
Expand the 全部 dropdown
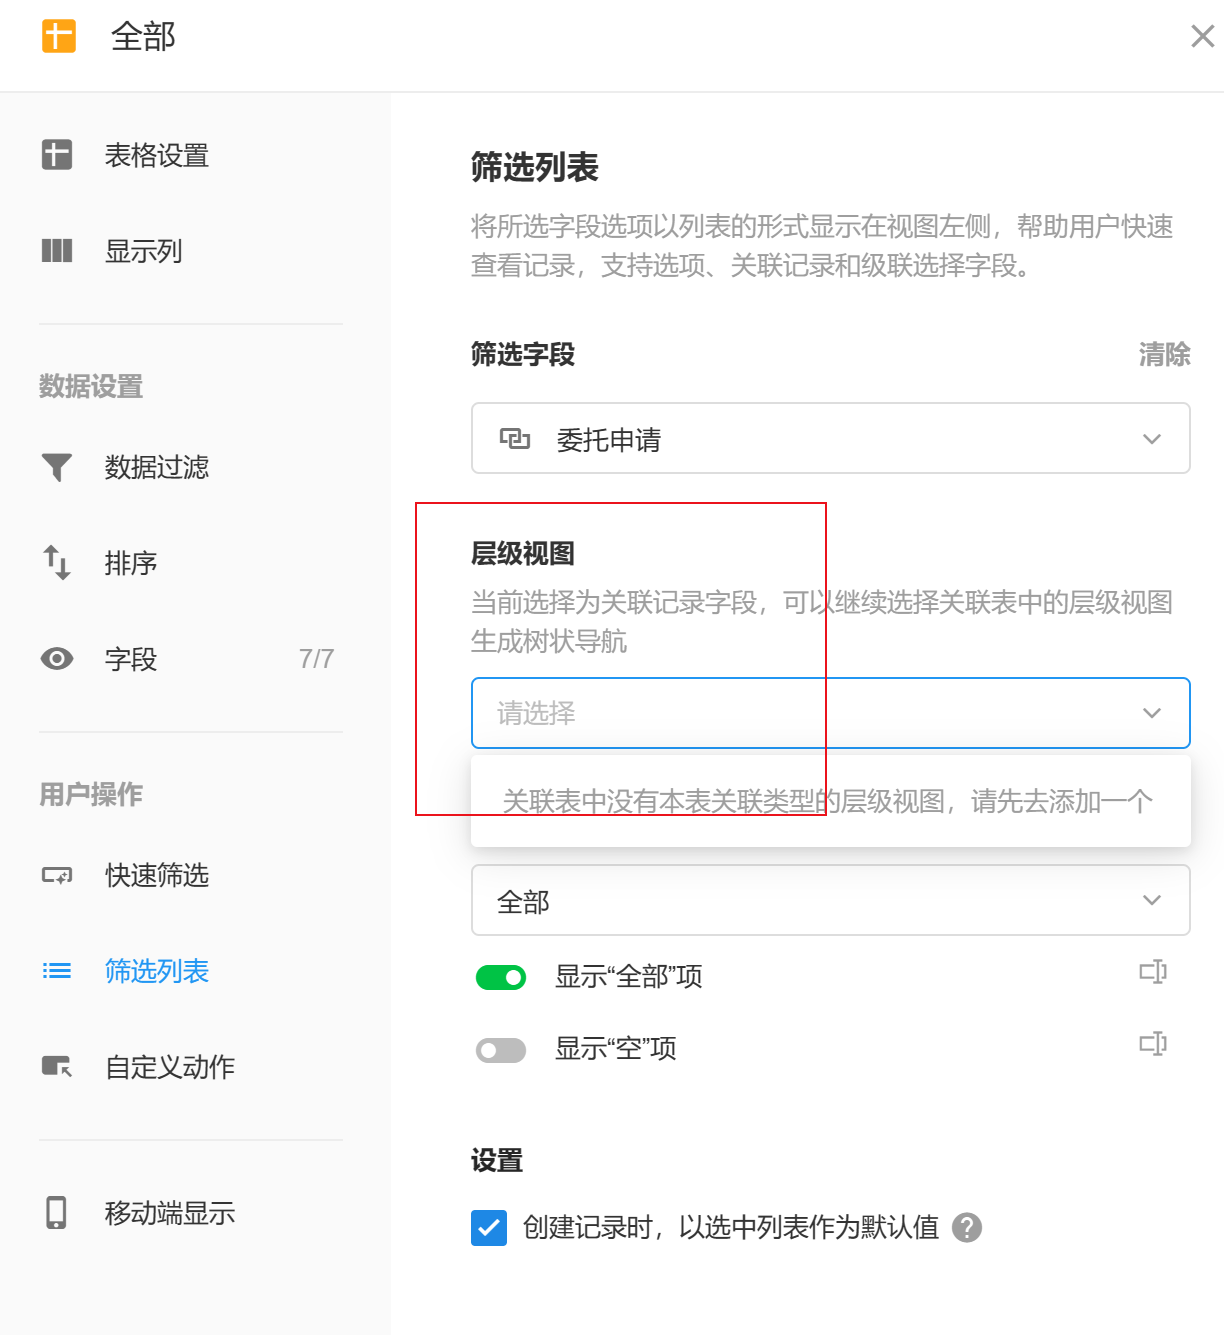click(x=830, y=900)
